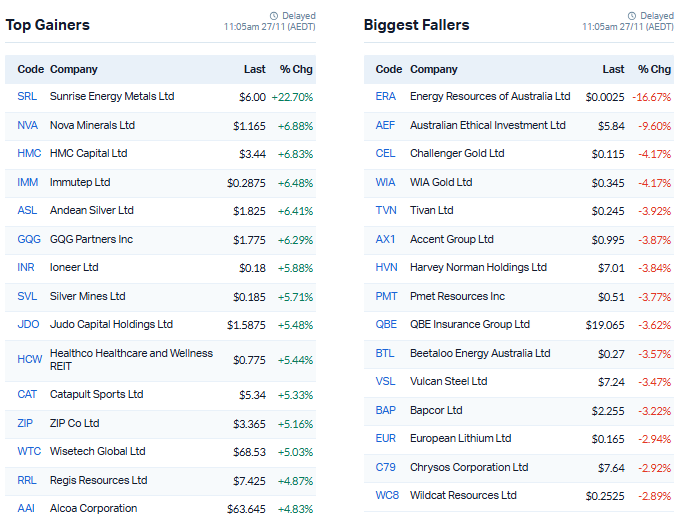
Task: Open the BTL stock code link
Action: tap(385, 353)
